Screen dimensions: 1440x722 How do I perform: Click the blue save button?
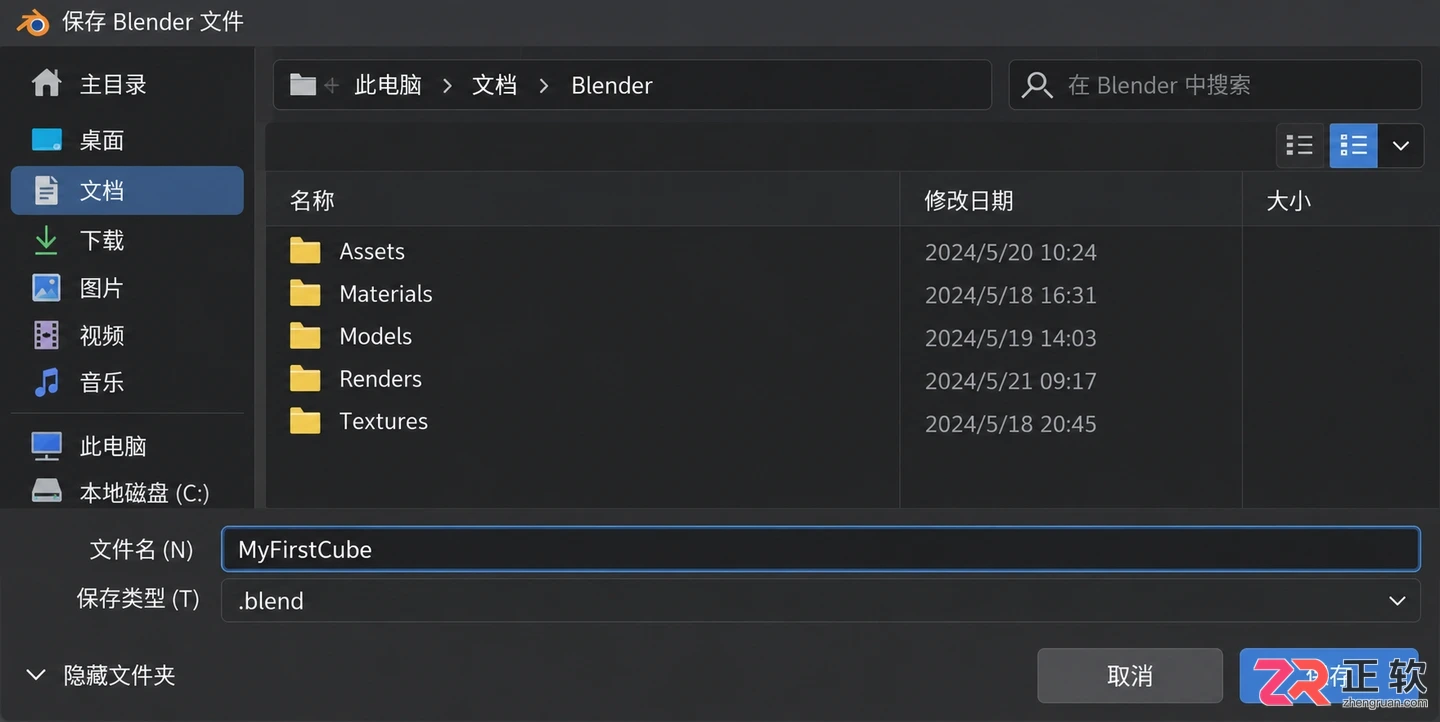tap(1329, 676)
